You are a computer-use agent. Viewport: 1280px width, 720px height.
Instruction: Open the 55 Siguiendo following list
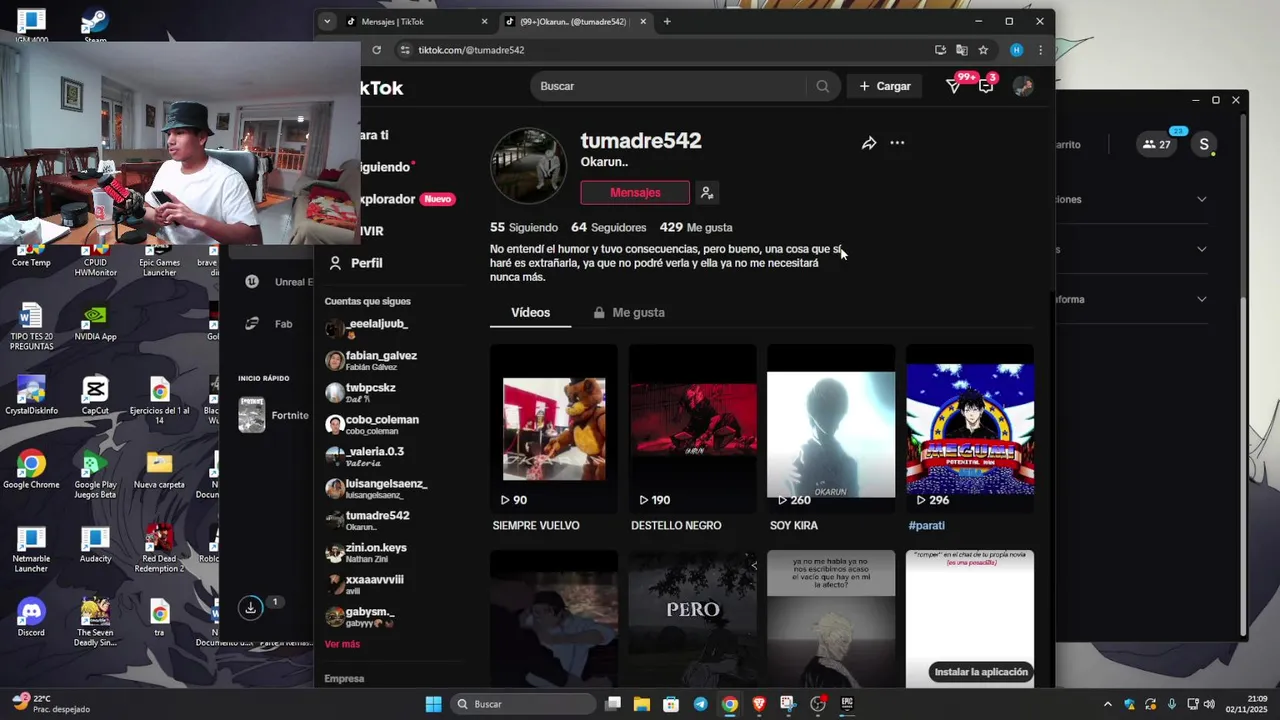(524, 228)
